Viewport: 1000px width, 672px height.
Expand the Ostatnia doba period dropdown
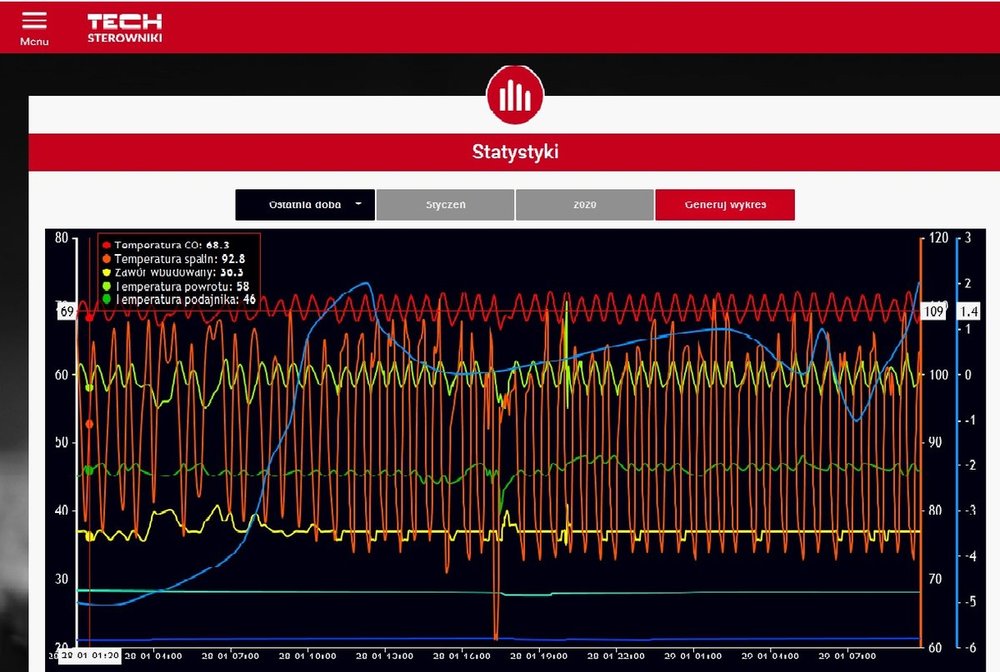pos(305,205)
